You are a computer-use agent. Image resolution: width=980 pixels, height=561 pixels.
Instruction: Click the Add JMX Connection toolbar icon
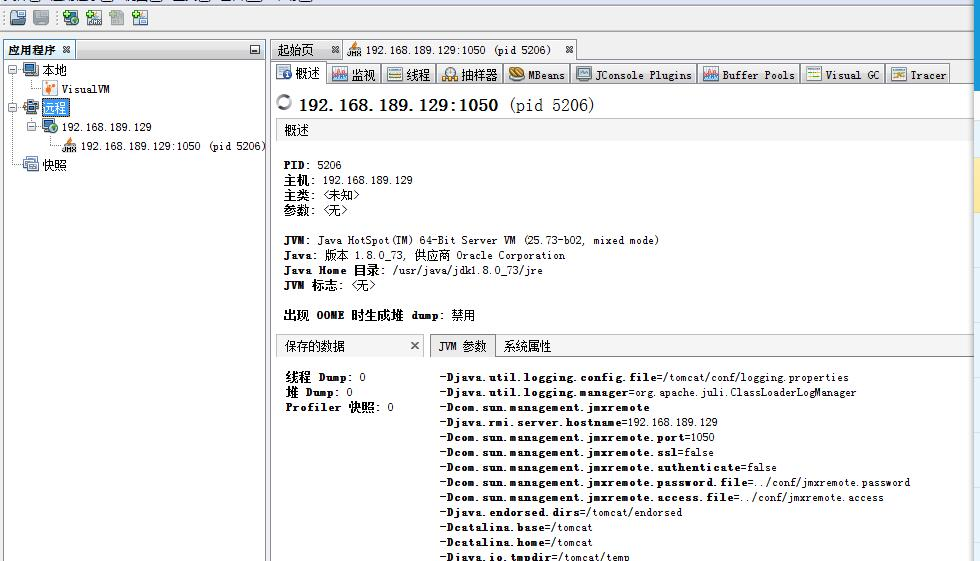pos(94,18)
